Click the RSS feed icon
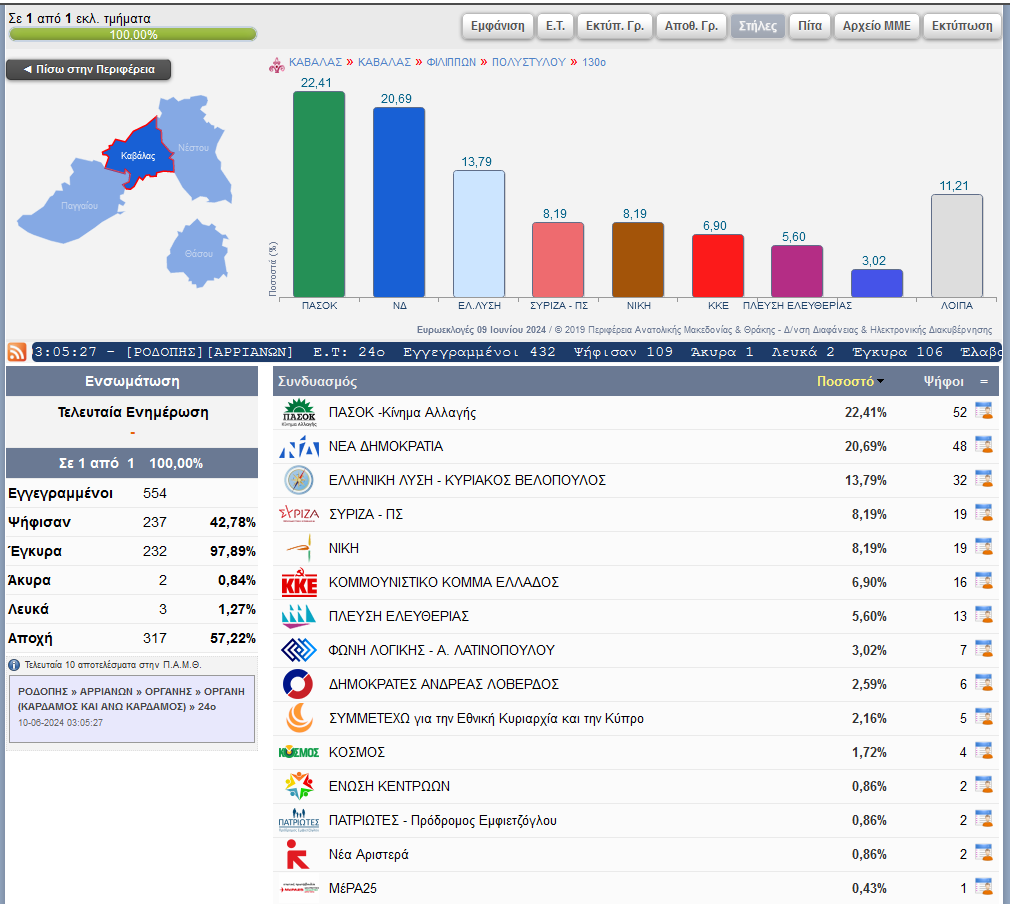The width and height of the screenshot is (1010, 904). pyautogui.click(x=17, y=352)
